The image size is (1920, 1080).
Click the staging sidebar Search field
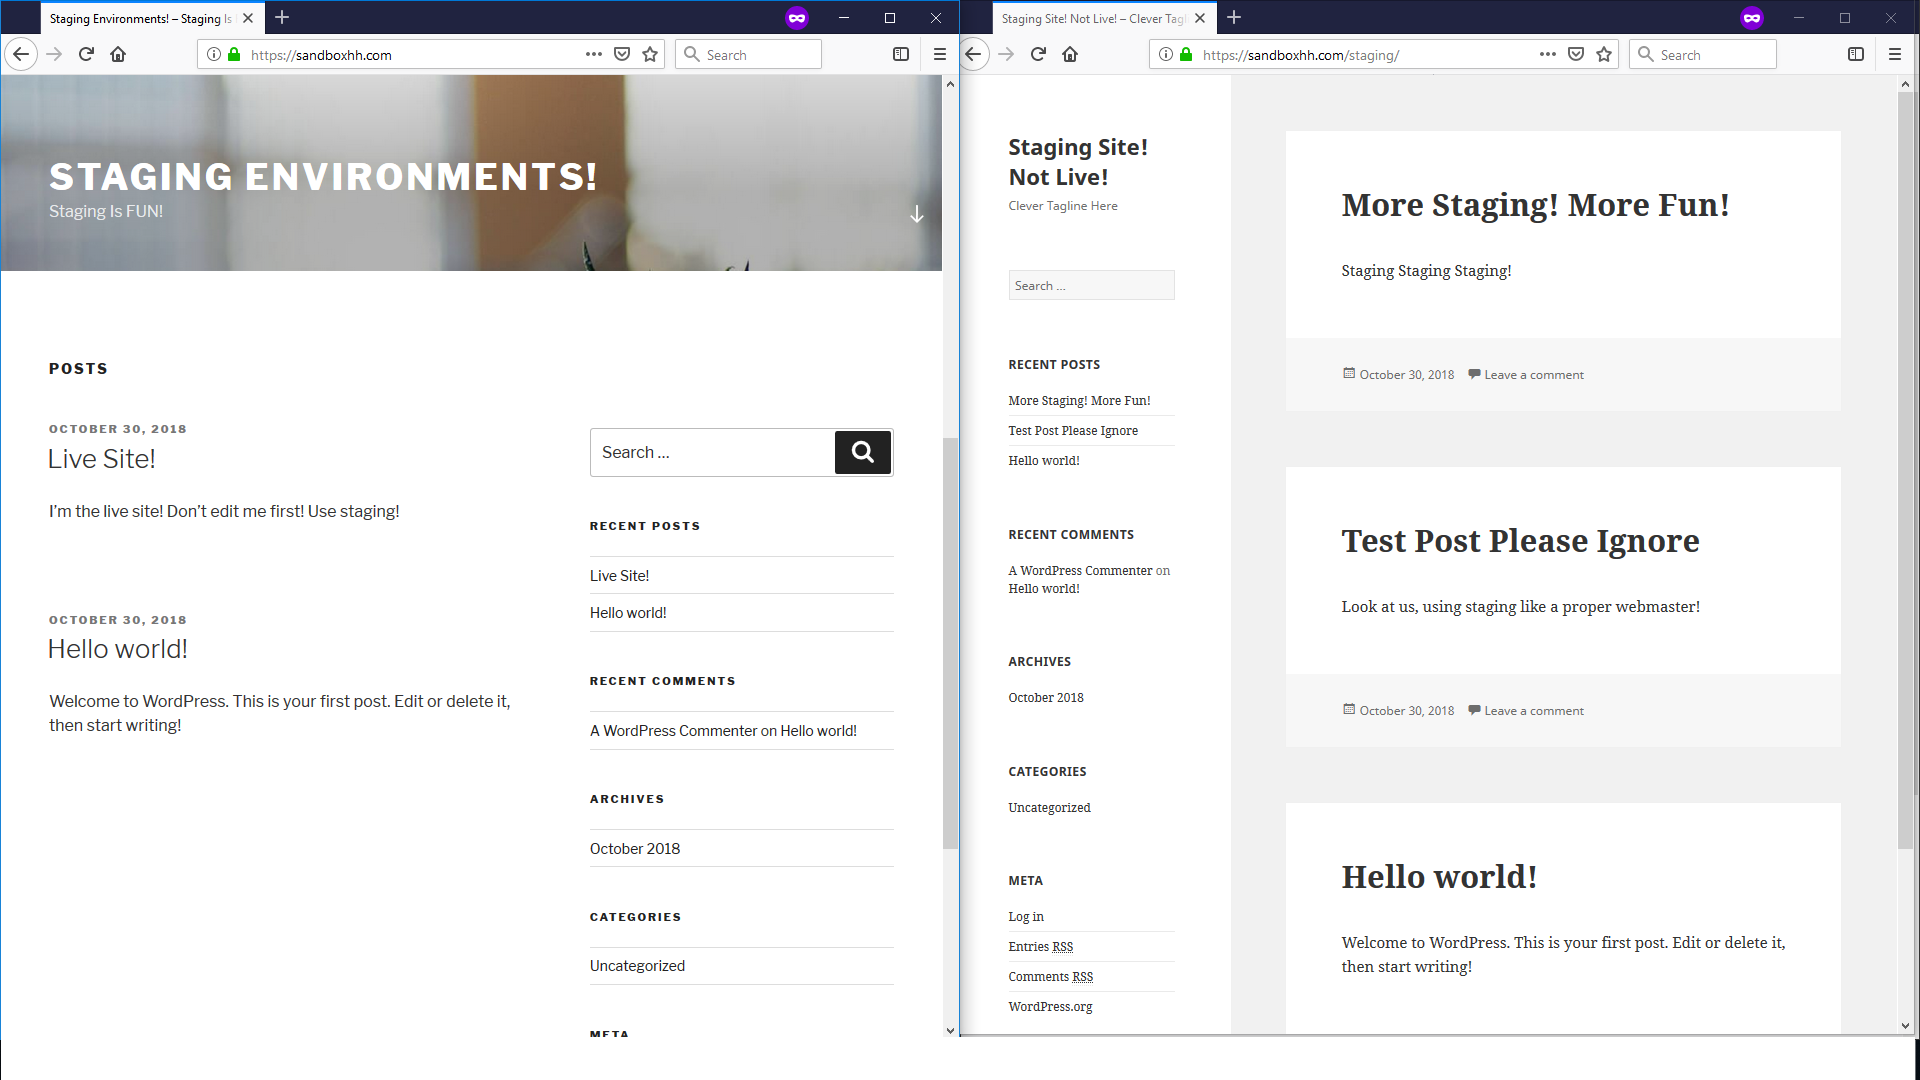click(1090, 286)
